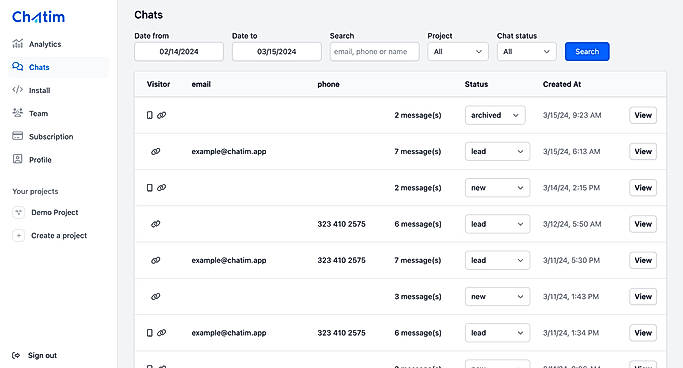Click the Demo Project icon
Viewport: 683px width, 368px height.
coord(18,212)
